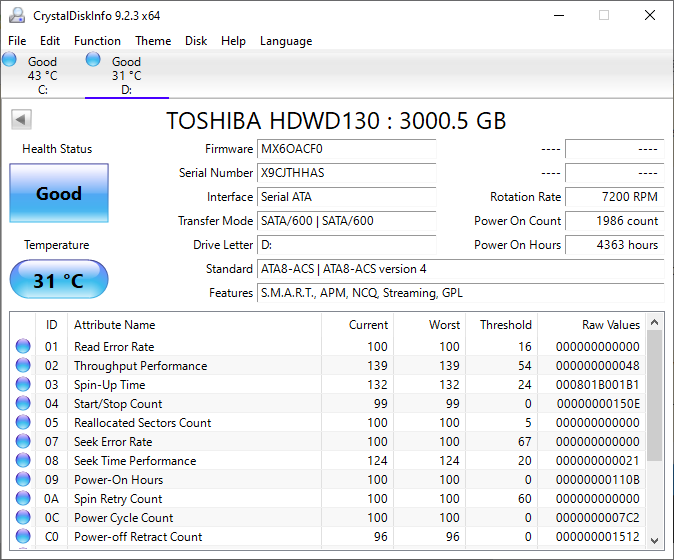Select the Spin Retry Count attribute name
Image resolution: width=674 pixels, height=560 pixels.
[118, 499]
